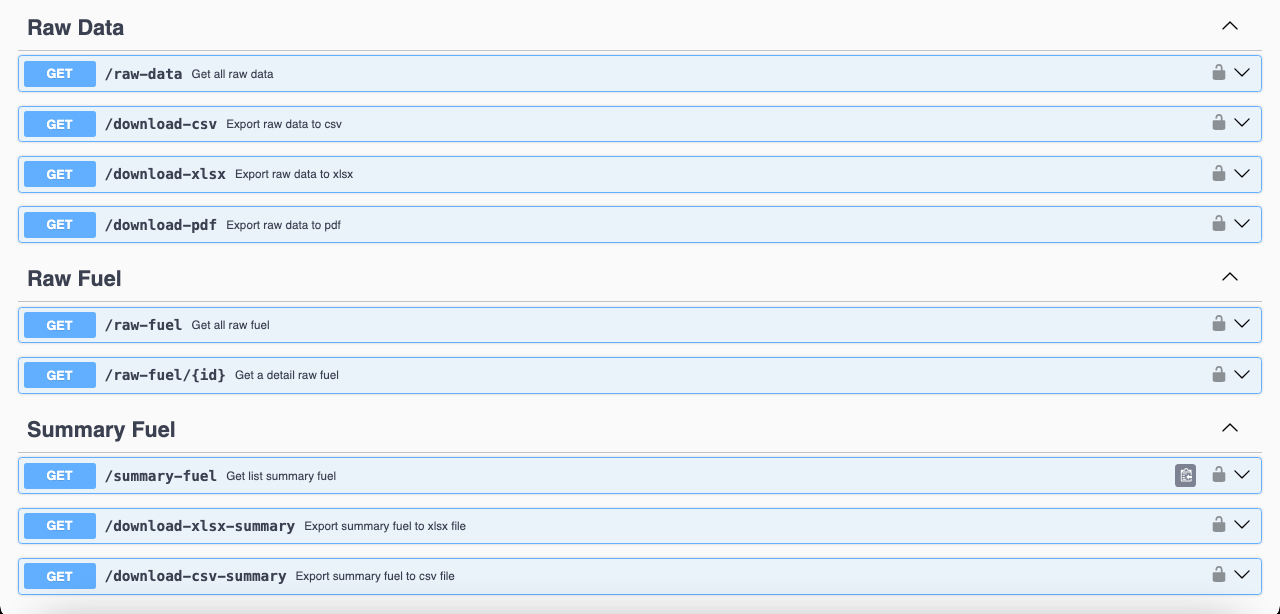Click the lock icon on /download-xlsx-summary row
This screenshot has width=1280, height=614.
point(1218,525)
